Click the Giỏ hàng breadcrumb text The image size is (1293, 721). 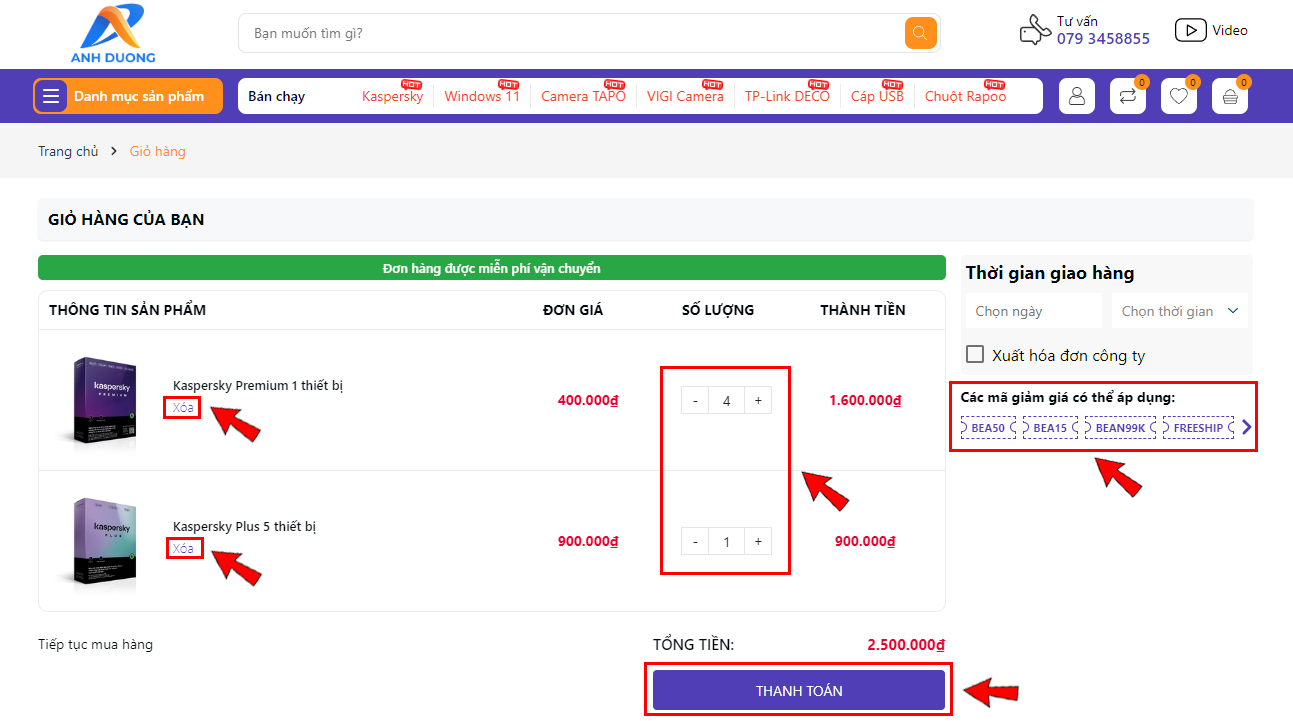click(158, 151)
